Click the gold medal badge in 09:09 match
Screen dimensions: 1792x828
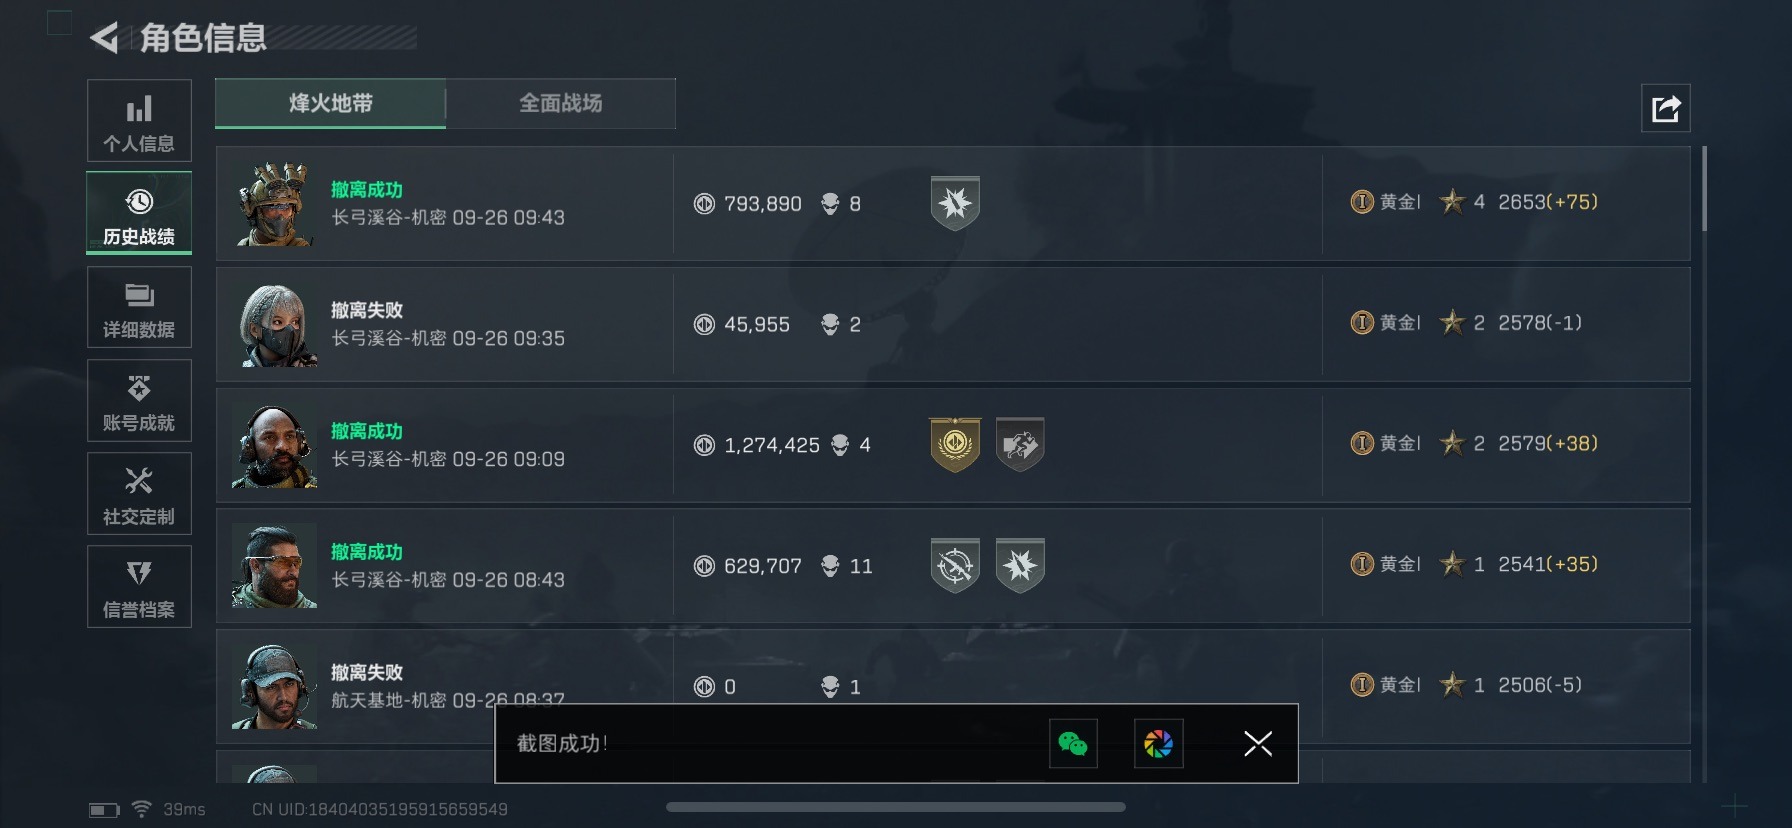coord(955,445)
